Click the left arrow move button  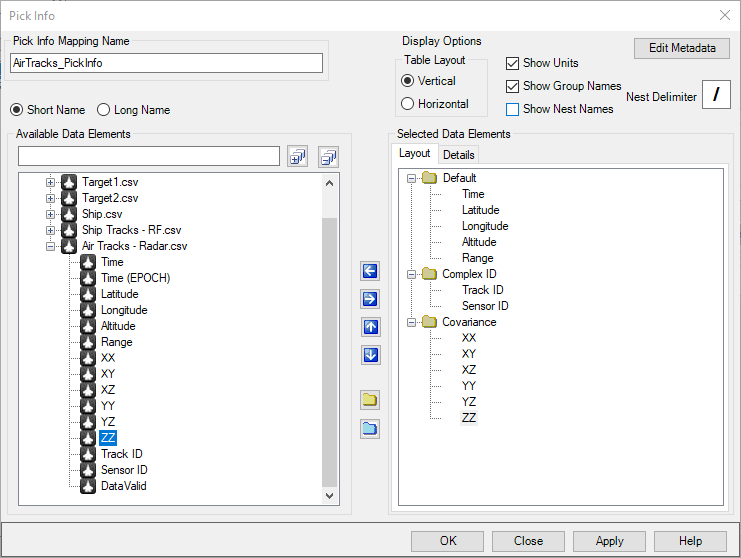tap(370, 271)
